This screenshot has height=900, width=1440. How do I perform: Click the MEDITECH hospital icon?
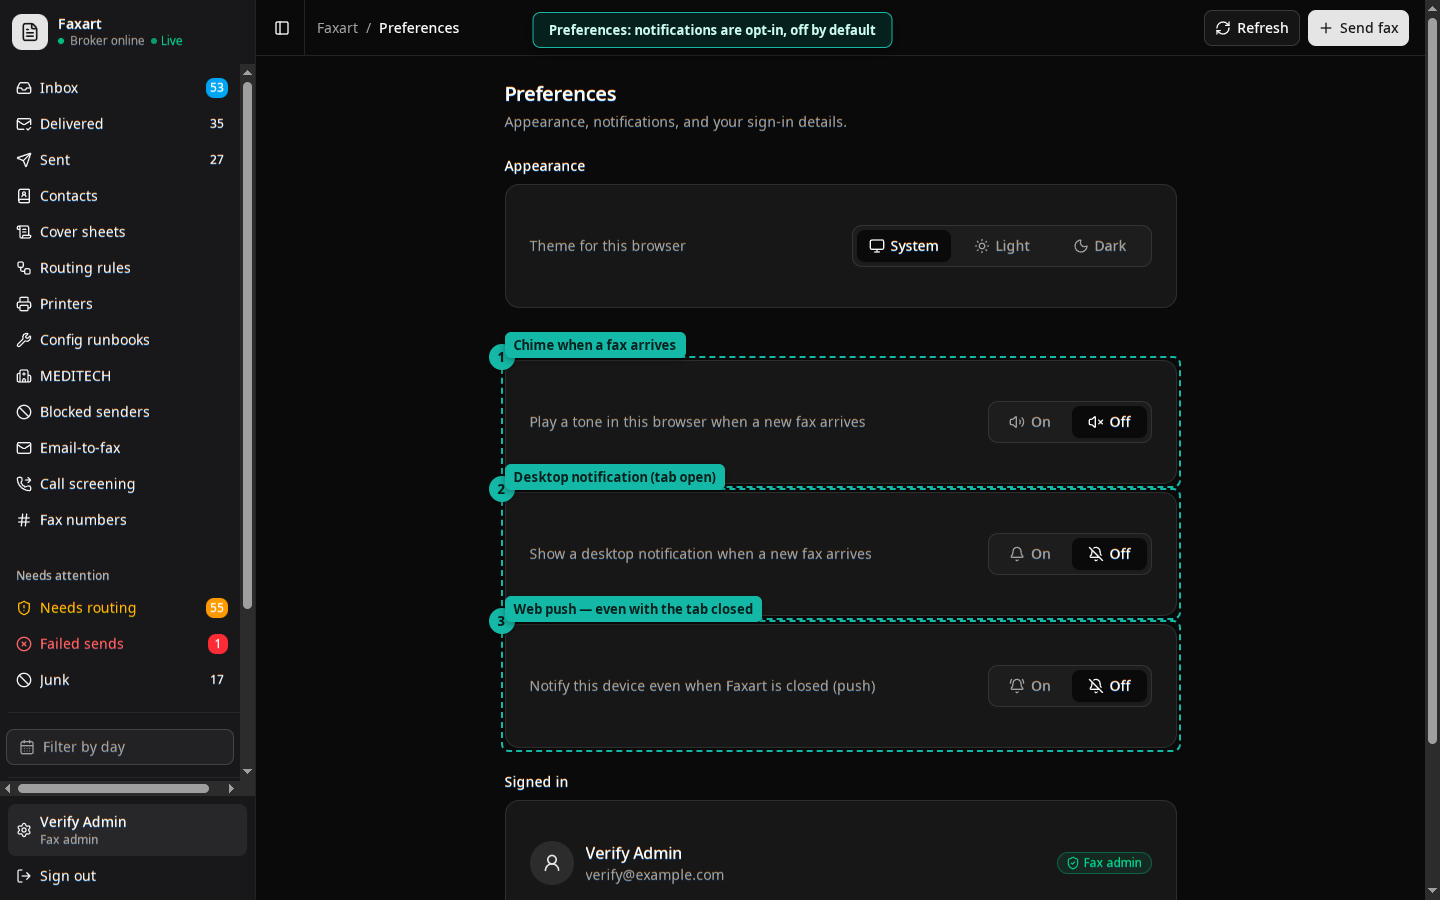(x=24, y=376)
